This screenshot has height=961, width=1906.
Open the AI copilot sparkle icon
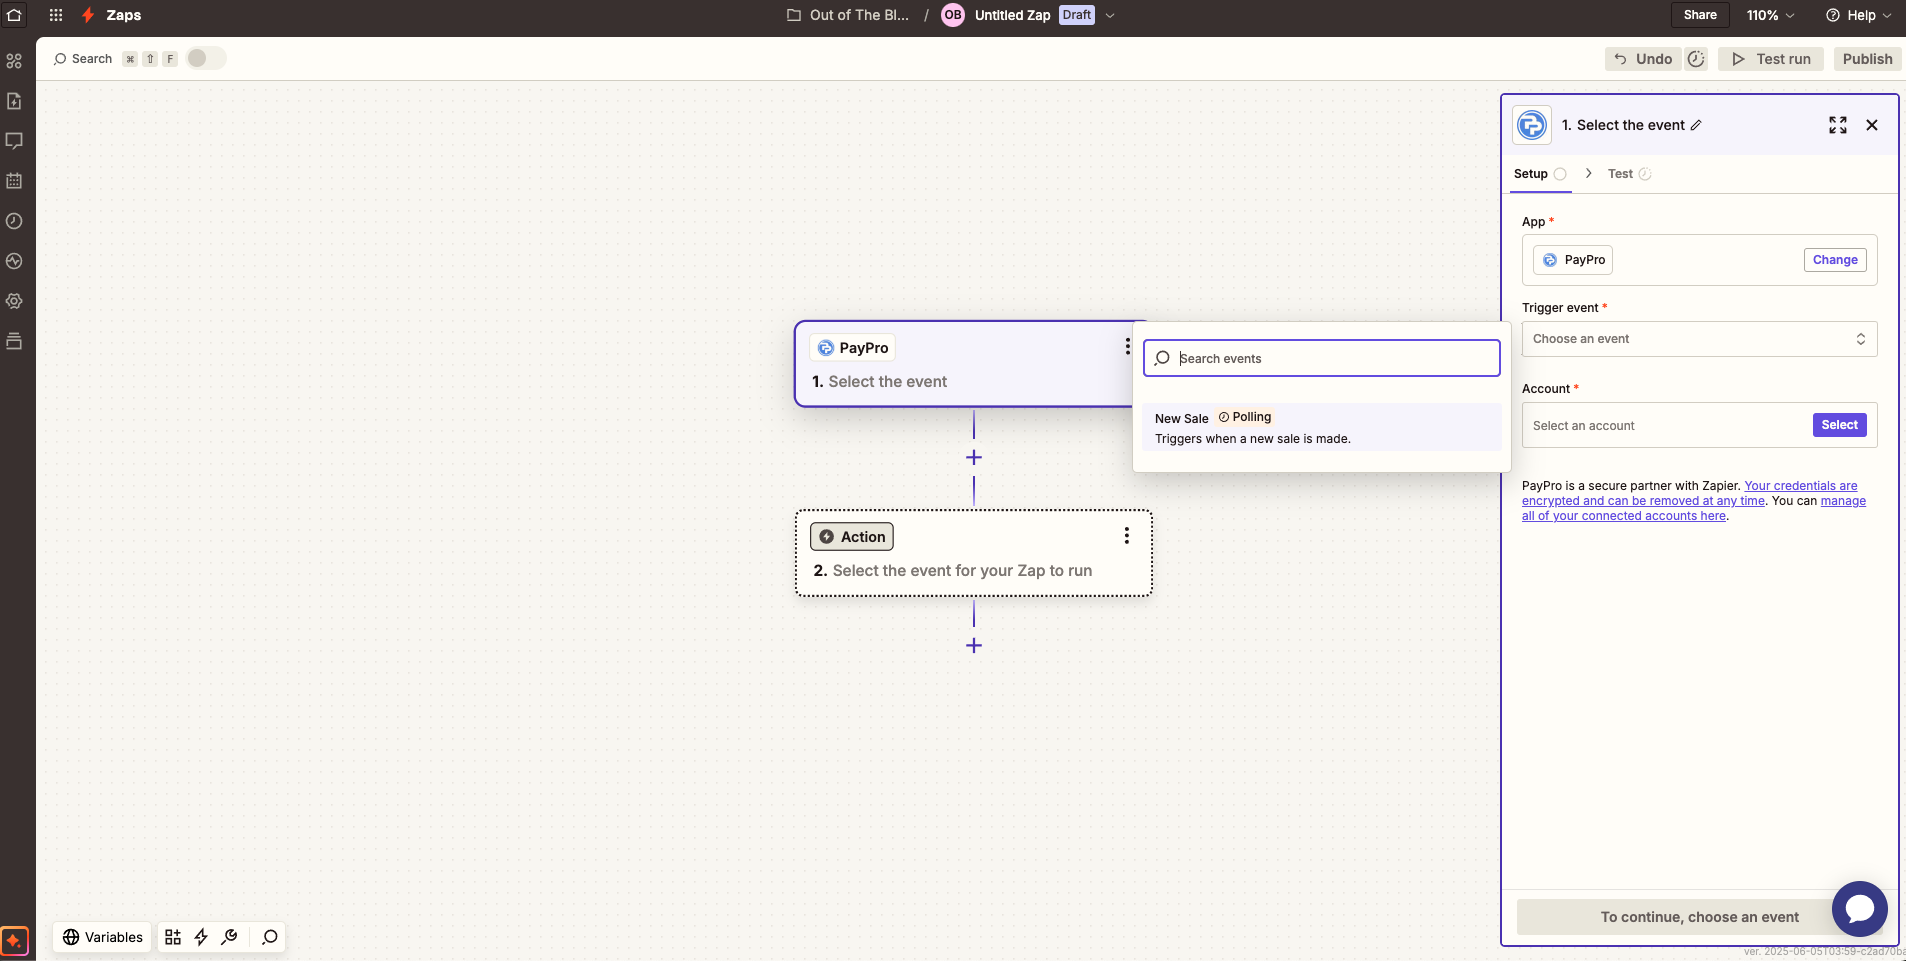pyautogui.click(x=14, y=941)
